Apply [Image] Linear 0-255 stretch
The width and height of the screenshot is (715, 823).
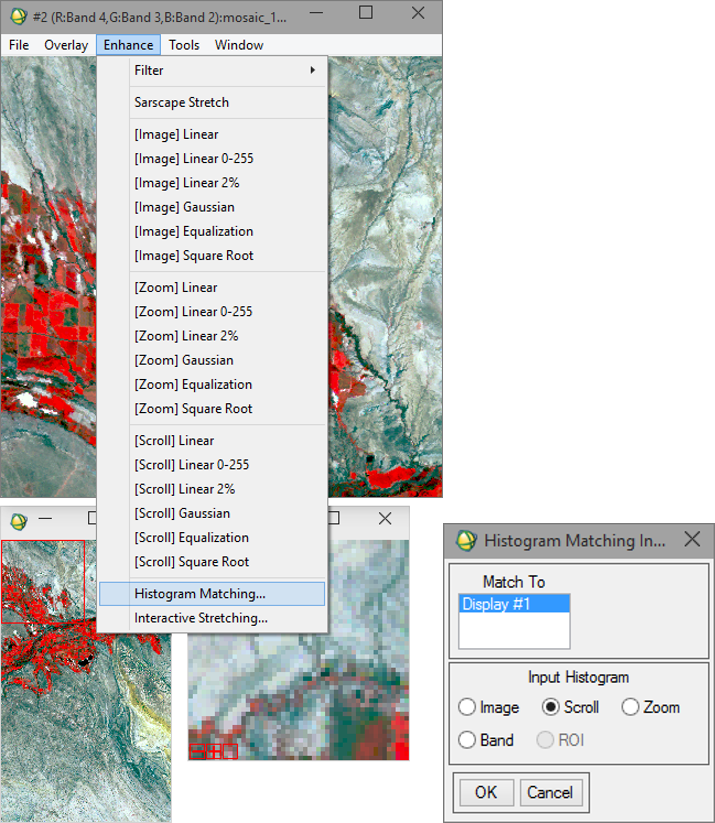coord(212,159)
